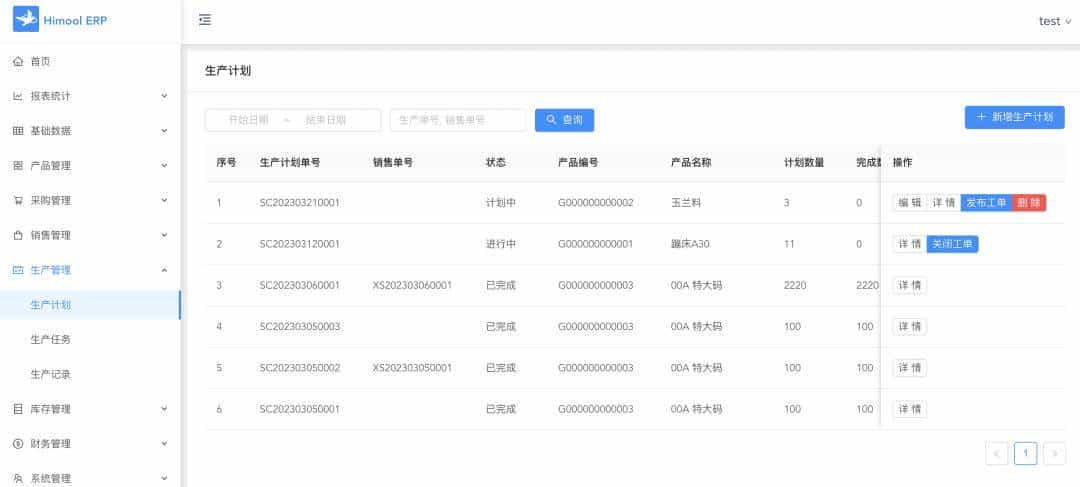Click 详情 for SC202303120001

pyautogui.click(x=909, y=244)
